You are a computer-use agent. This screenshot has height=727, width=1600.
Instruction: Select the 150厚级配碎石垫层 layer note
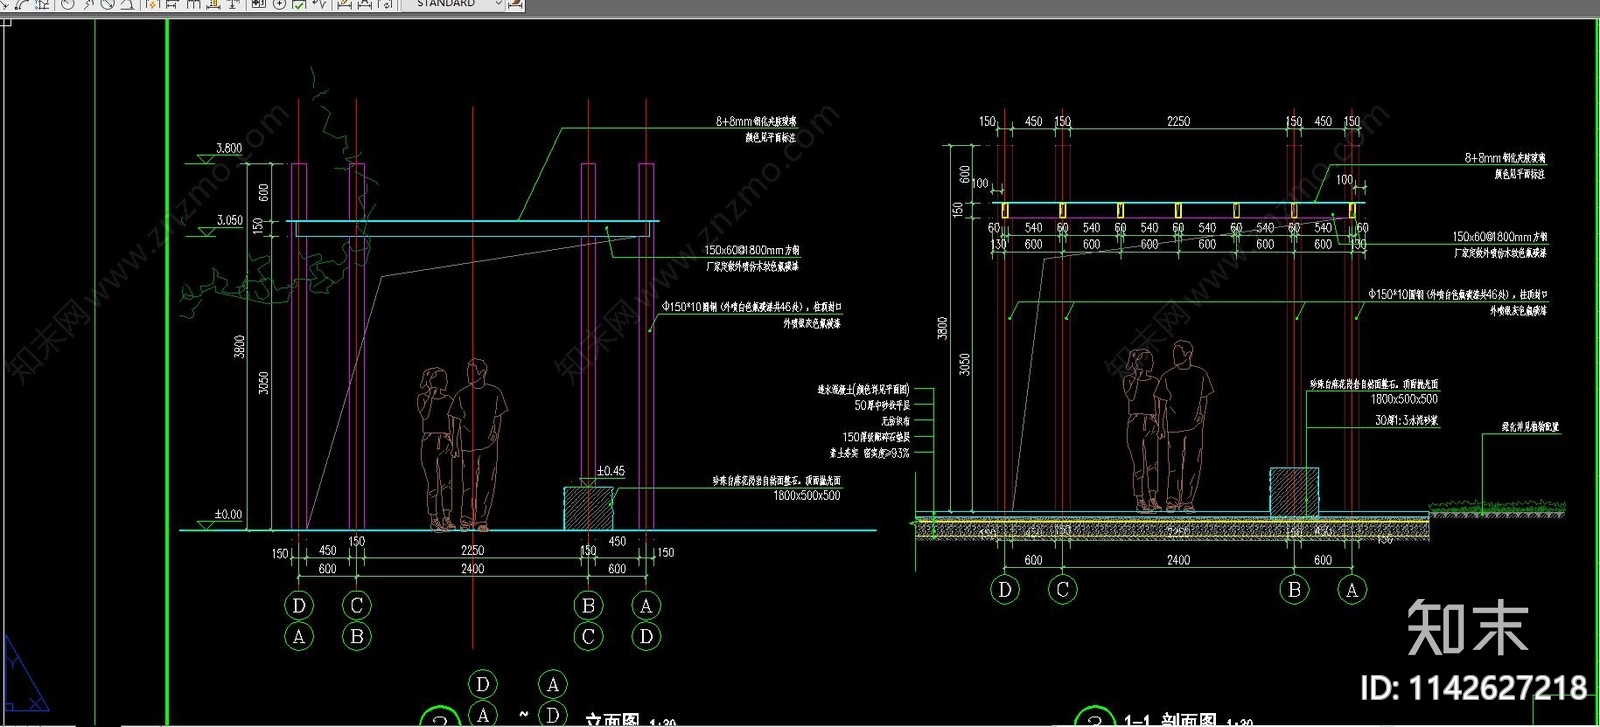click(x=876, y=437)
